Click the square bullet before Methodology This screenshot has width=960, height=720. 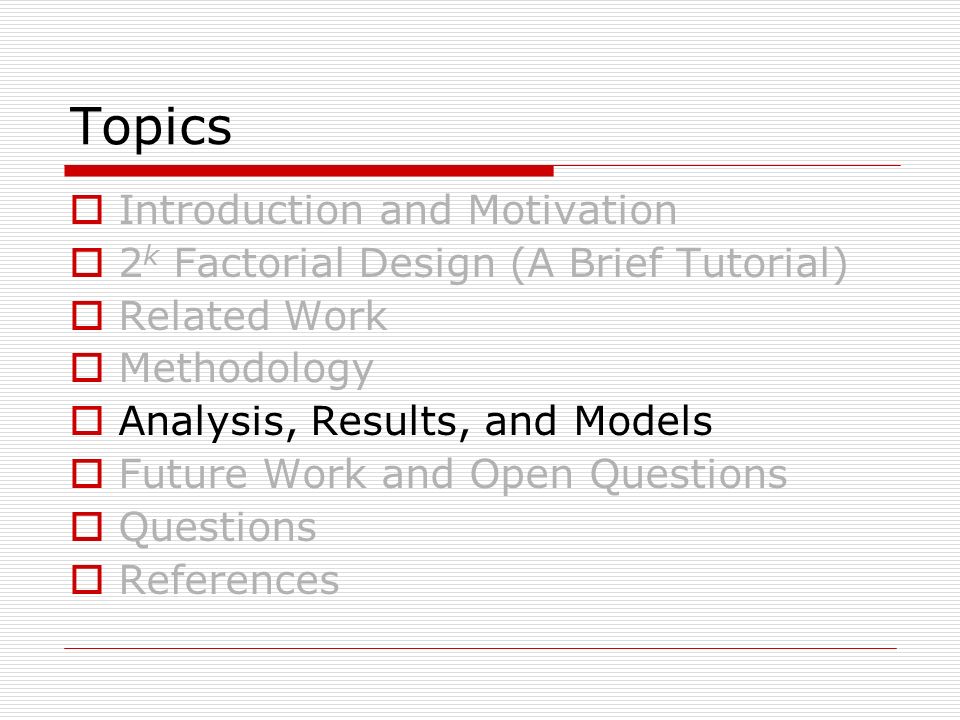tap(87, 367)
